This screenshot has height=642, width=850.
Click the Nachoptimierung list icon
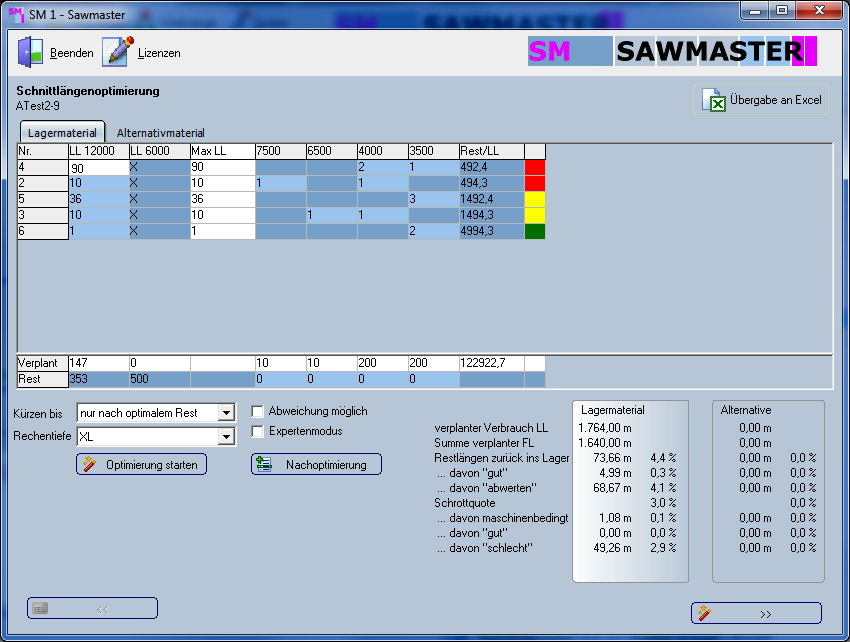[x=264, y=464]
